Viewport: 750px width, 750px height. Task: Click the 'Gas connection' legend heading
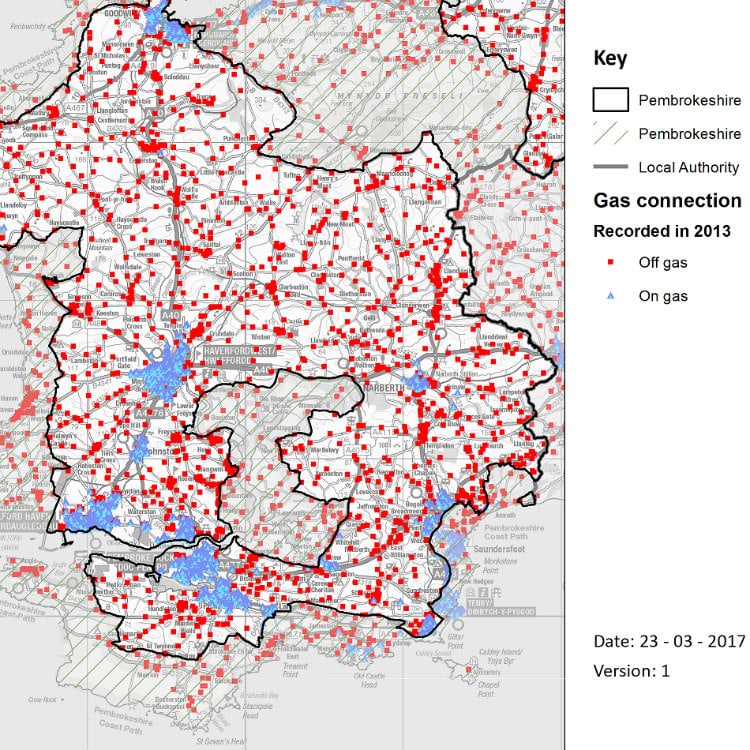(667, 200)
